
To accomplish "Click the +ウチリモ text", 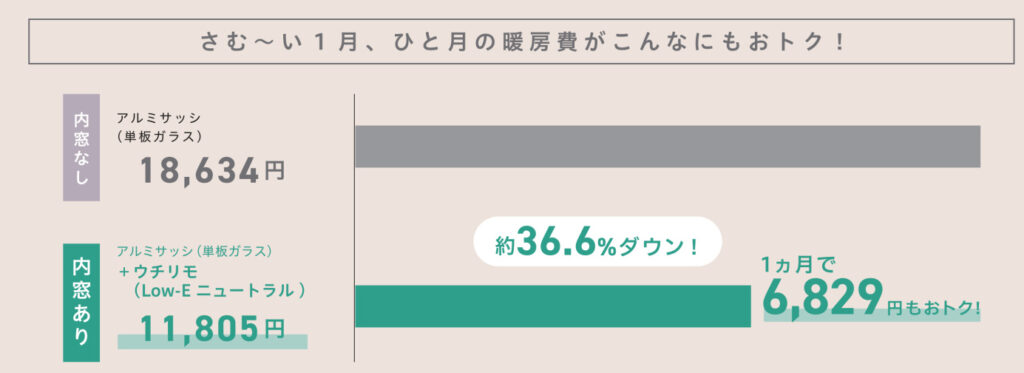I will tap(158, 271).
